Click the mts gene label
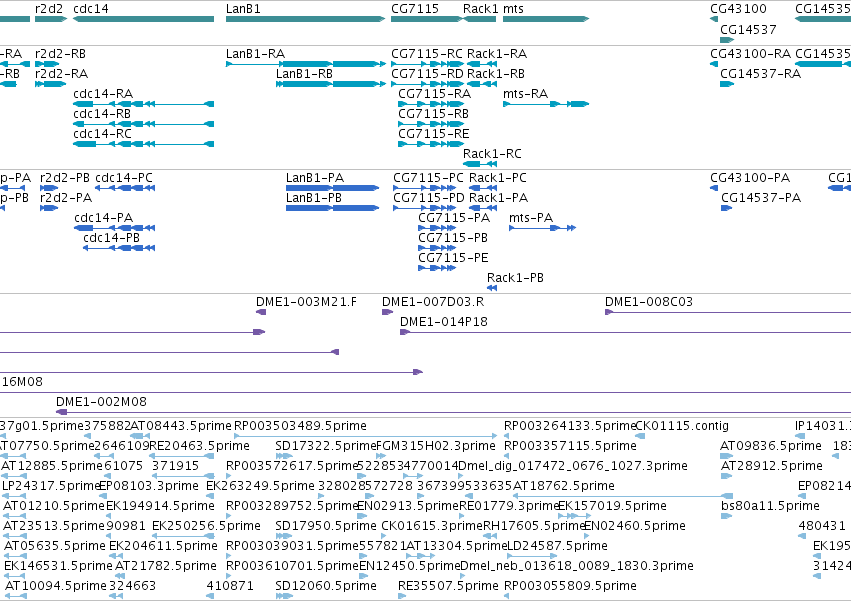The height and width of the screenshot is (601, 851). (x=513, y=9)
